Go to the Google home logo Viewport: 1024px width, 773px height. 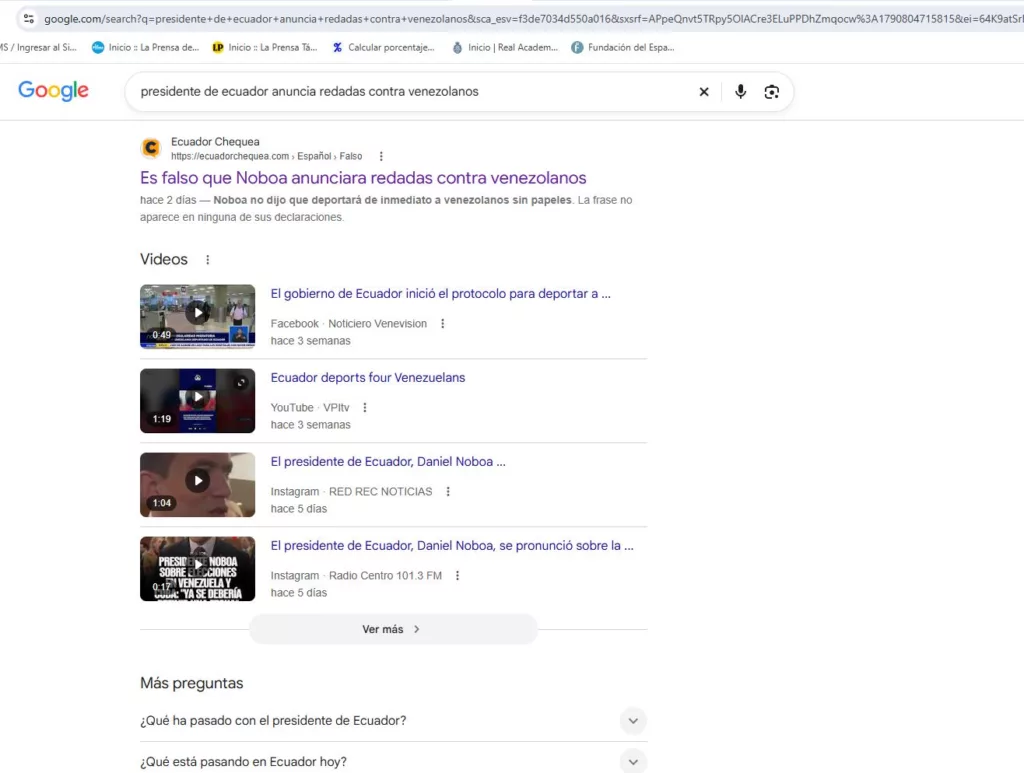(x=53, y=91)
